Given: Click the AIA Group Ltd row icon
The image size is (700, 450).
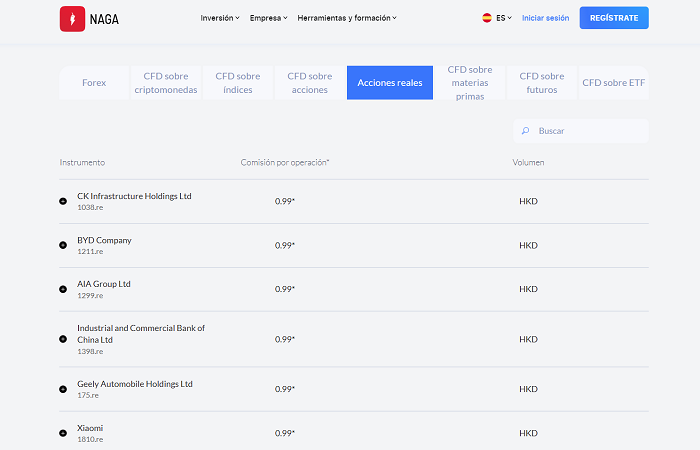Looking at the screenshot, I should pyautogui.click(x=63, y=289).
